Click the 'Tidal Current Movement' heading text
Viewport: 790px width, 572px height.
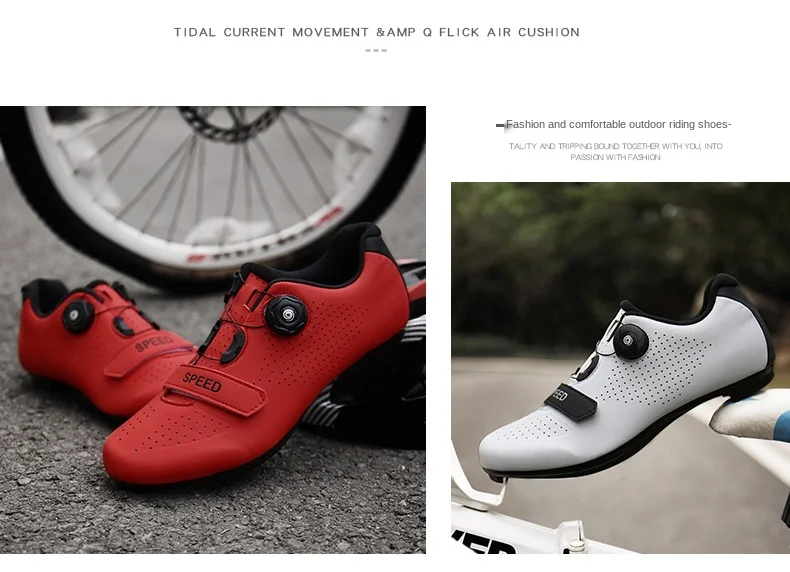coord(376,32)
